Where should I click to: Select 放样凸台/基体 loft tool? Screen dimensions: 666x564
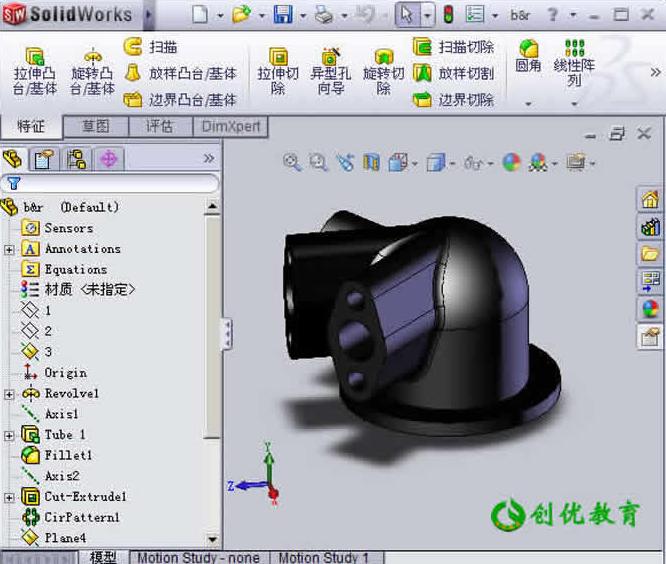180,73
